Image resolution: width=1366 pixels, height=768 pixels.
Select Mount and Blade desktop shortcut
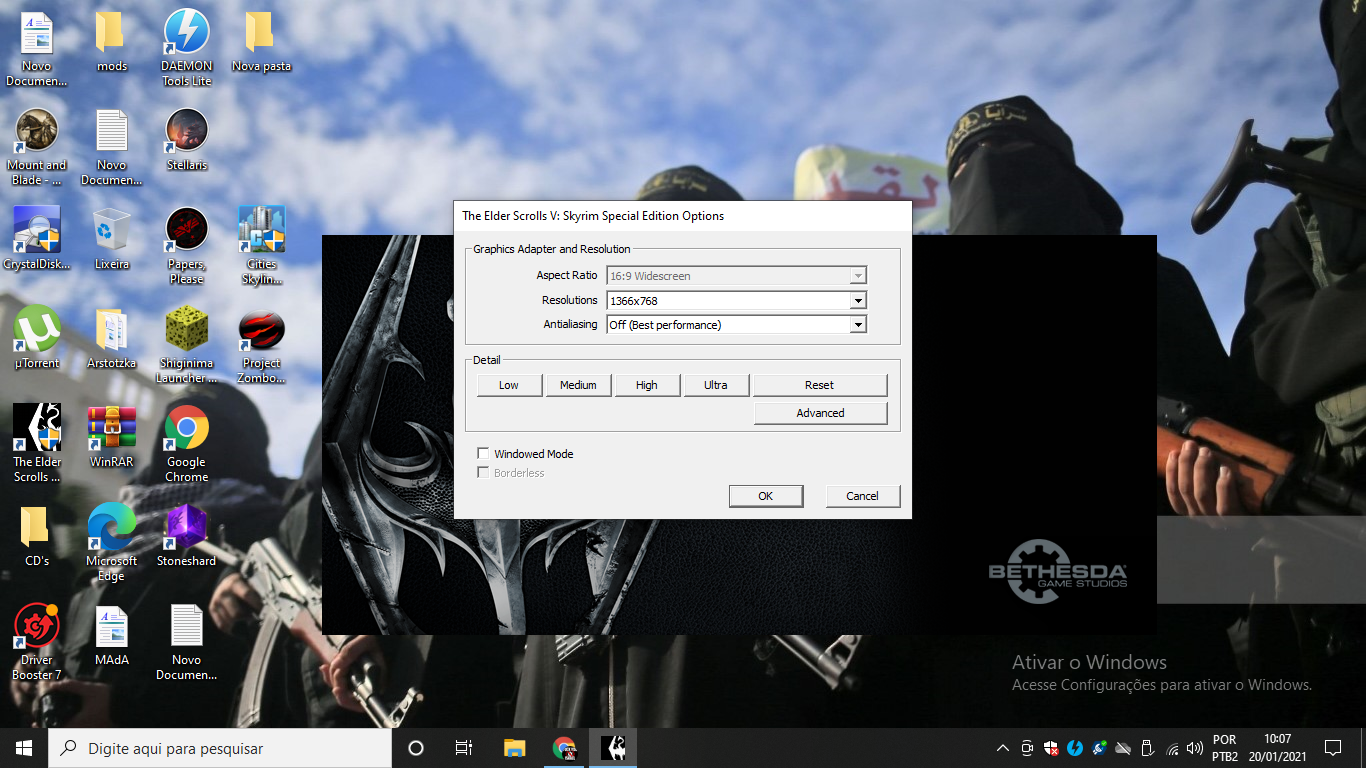coord(37,147)
